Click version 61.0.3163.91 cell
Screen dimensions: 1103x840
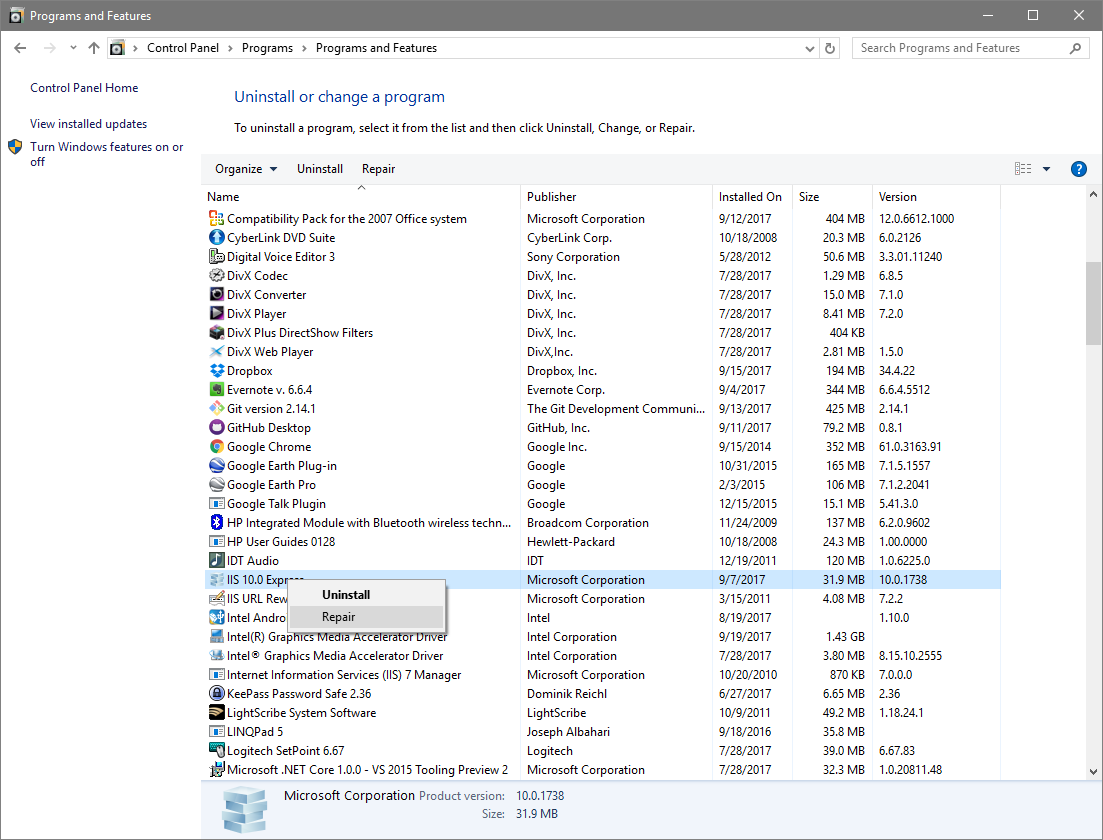tap(910, 447)
